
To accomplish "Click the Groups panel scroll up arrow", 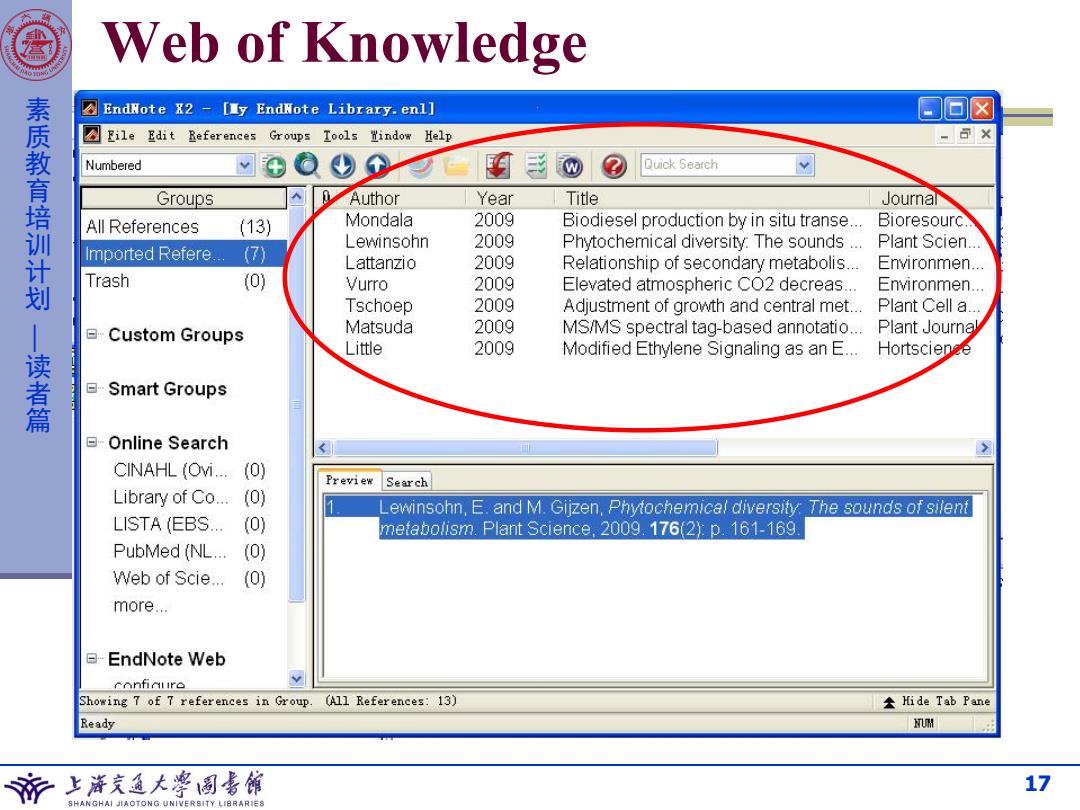I will click(296, 196).
